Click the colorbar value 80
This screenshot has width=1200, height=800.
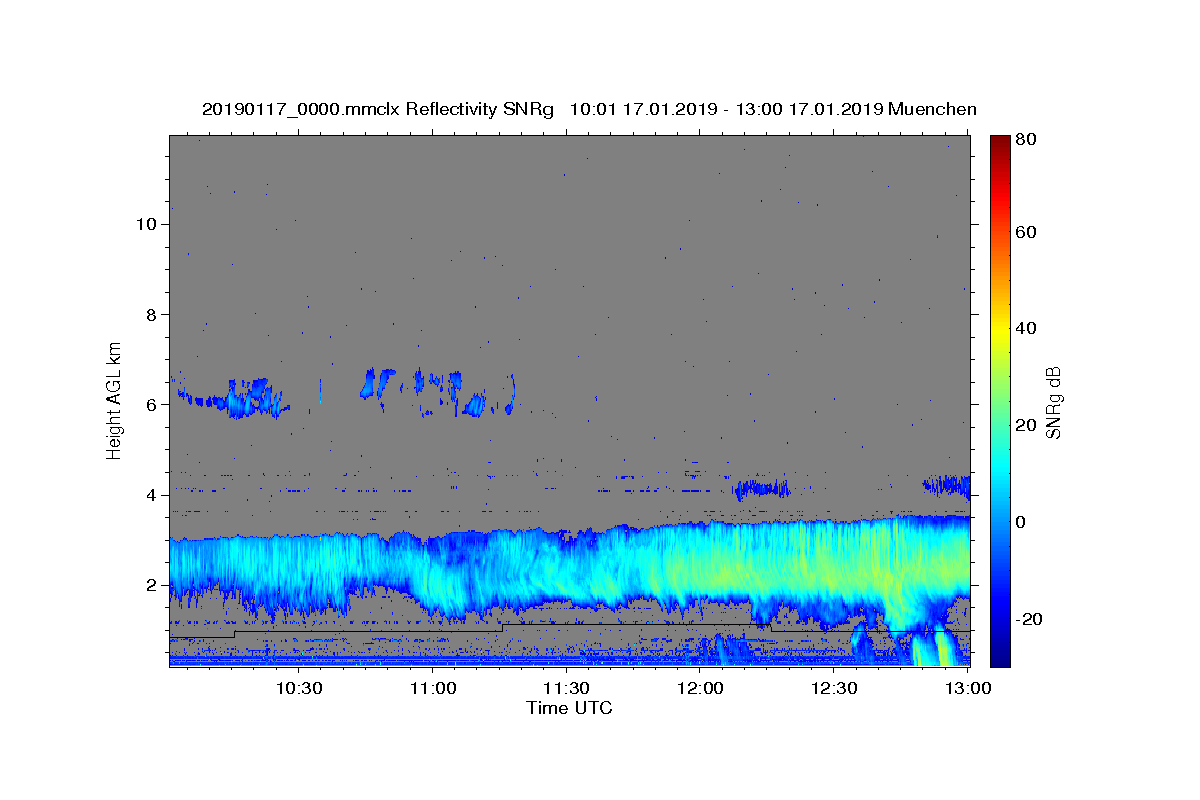point(1027,139)
